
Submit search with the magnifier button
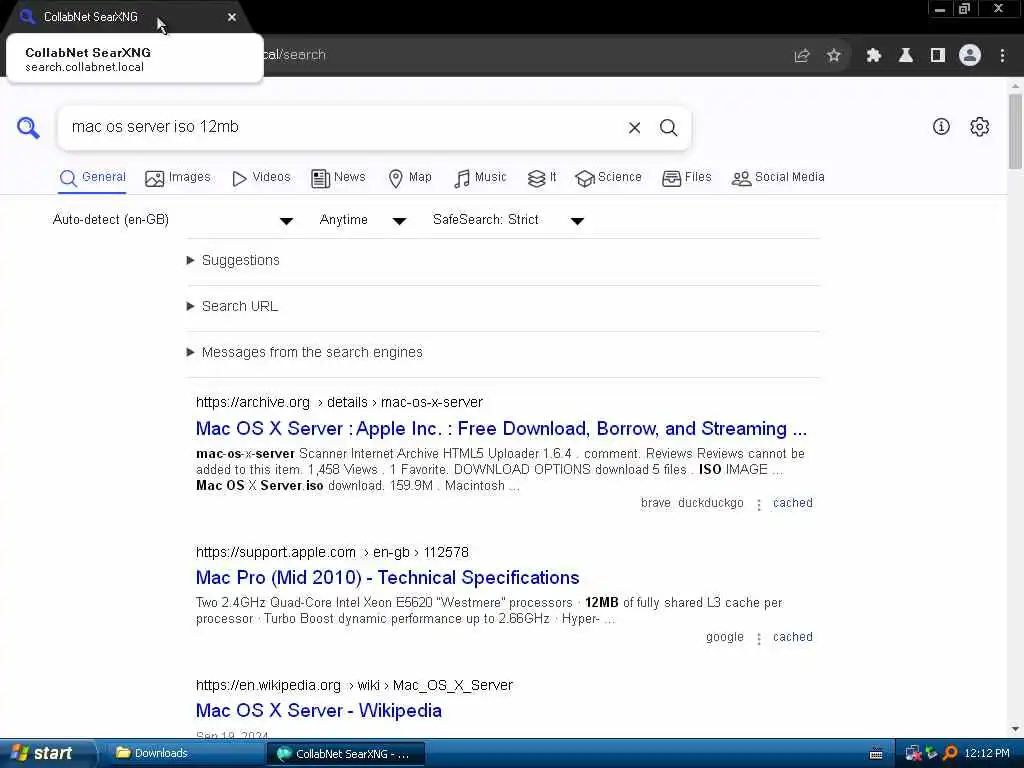click(x=668, y=127)
